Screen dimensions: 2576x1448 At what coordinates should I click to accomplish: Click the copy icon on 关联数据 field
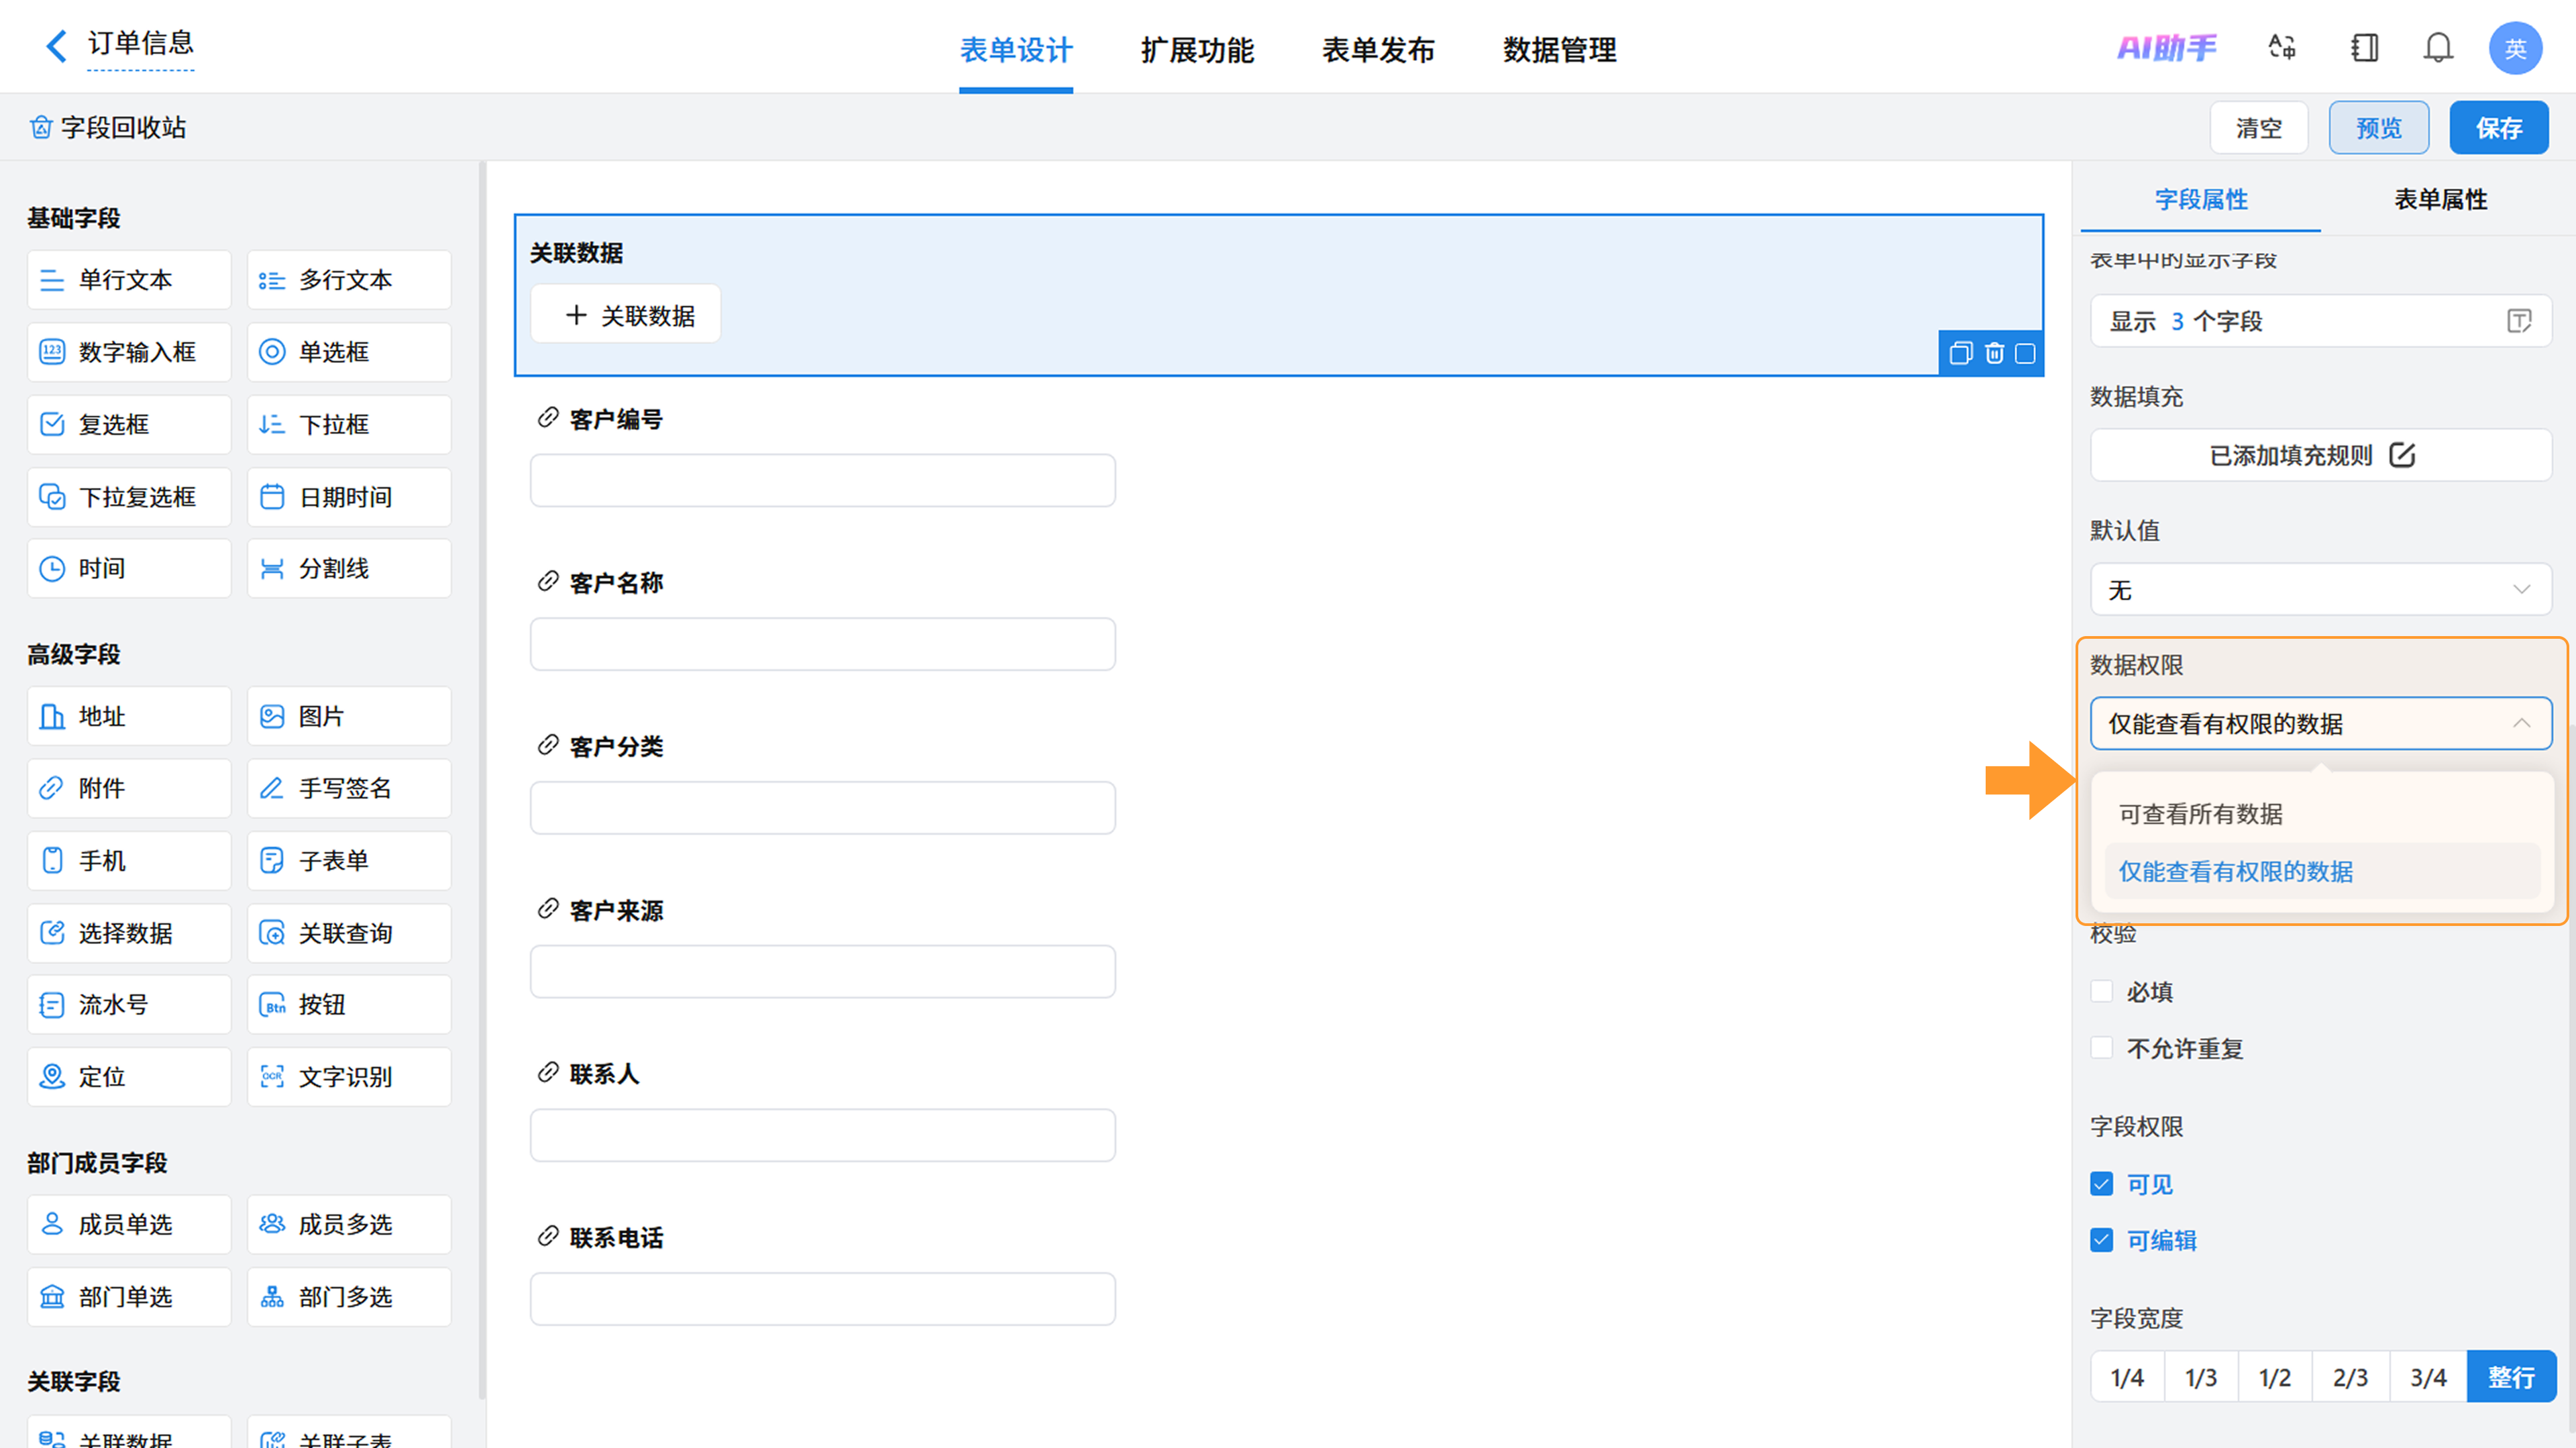1960,353
